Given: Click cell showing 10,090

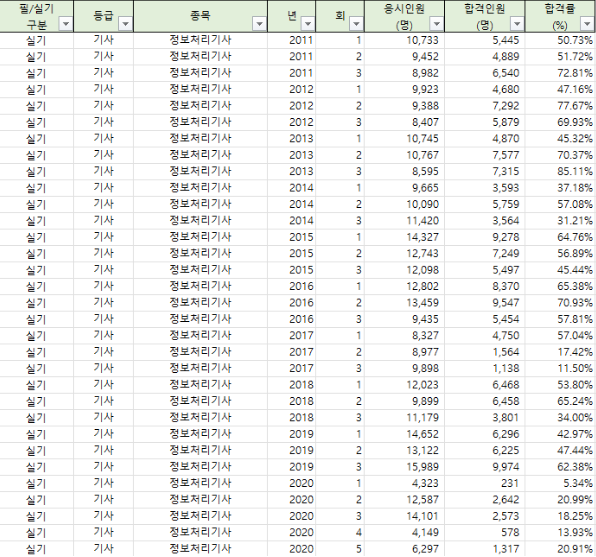Looking at the screenshot, I should coord(404,204).
